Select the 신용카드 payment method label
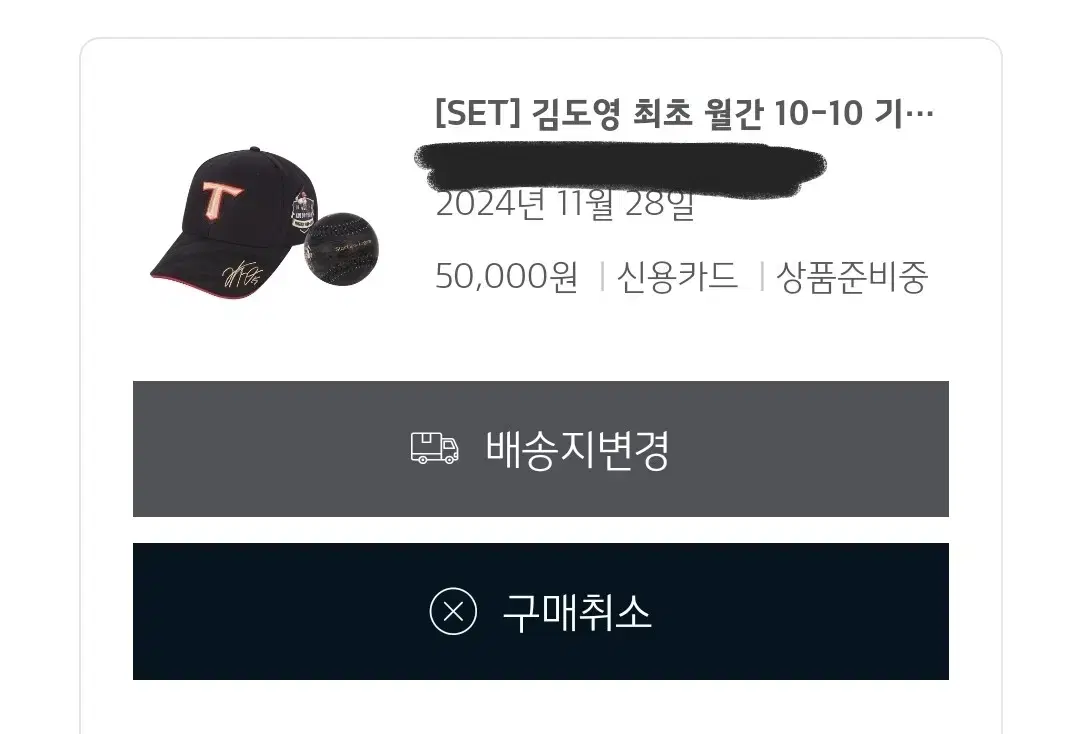The height and width of the screenshot is (734, 1080). point(678,277)
